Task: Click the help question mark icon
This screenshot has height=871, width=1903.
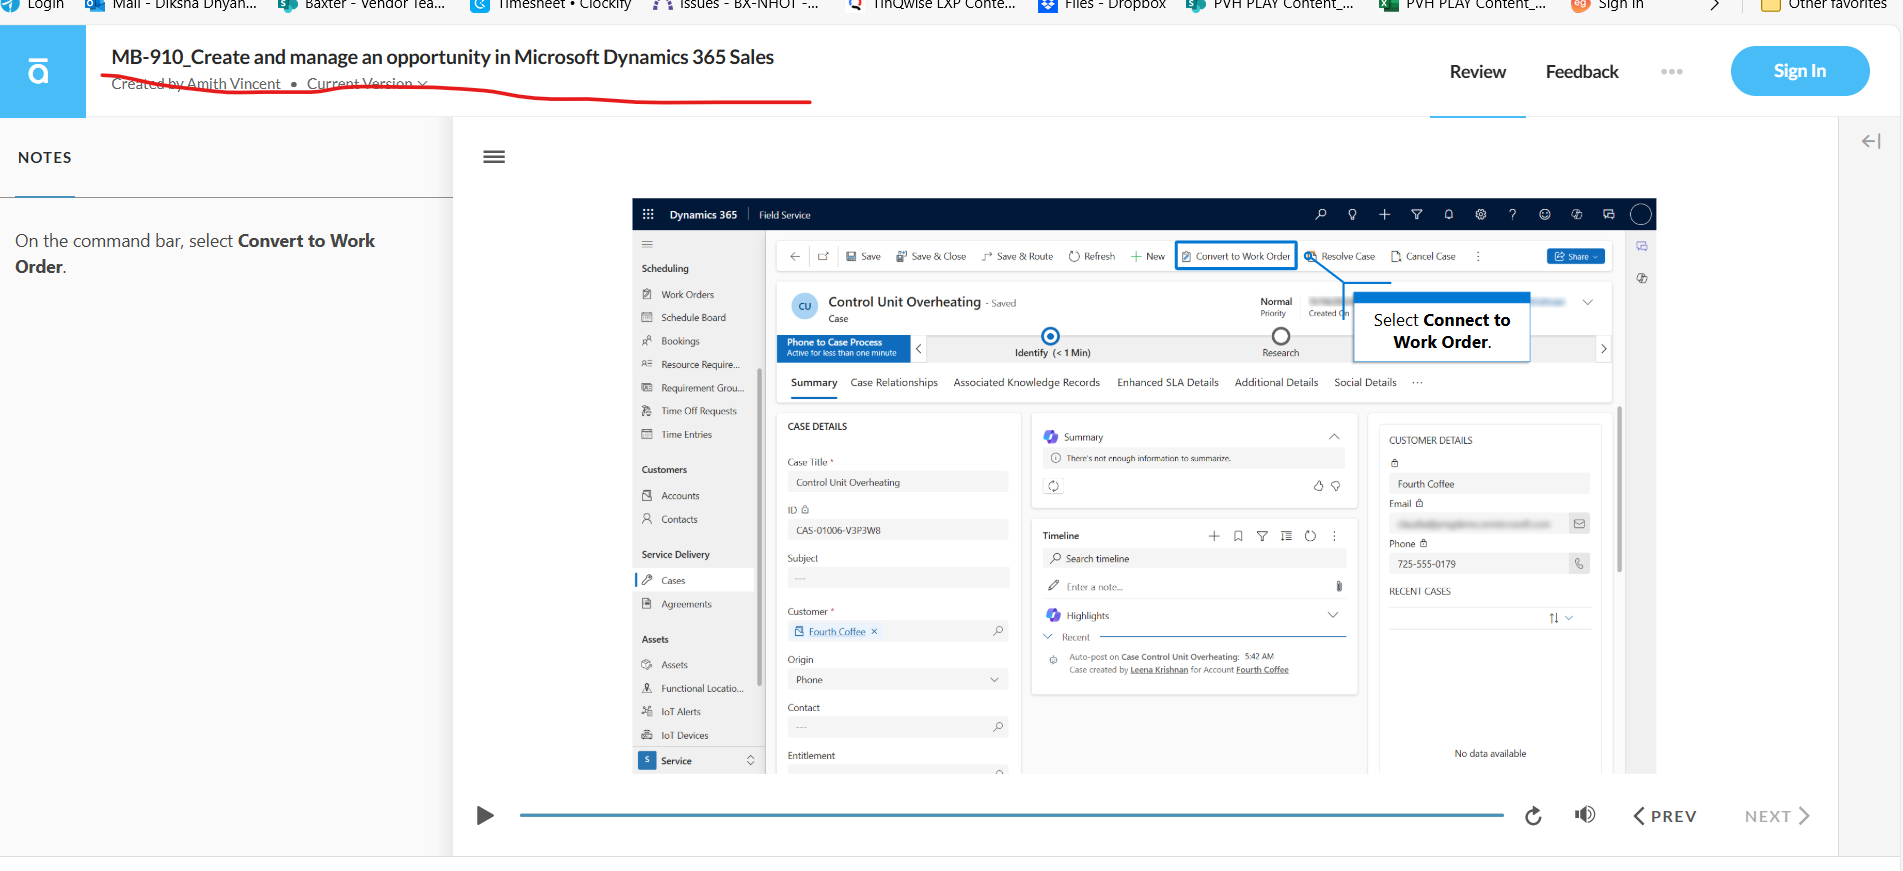Action: (1513, 214)
